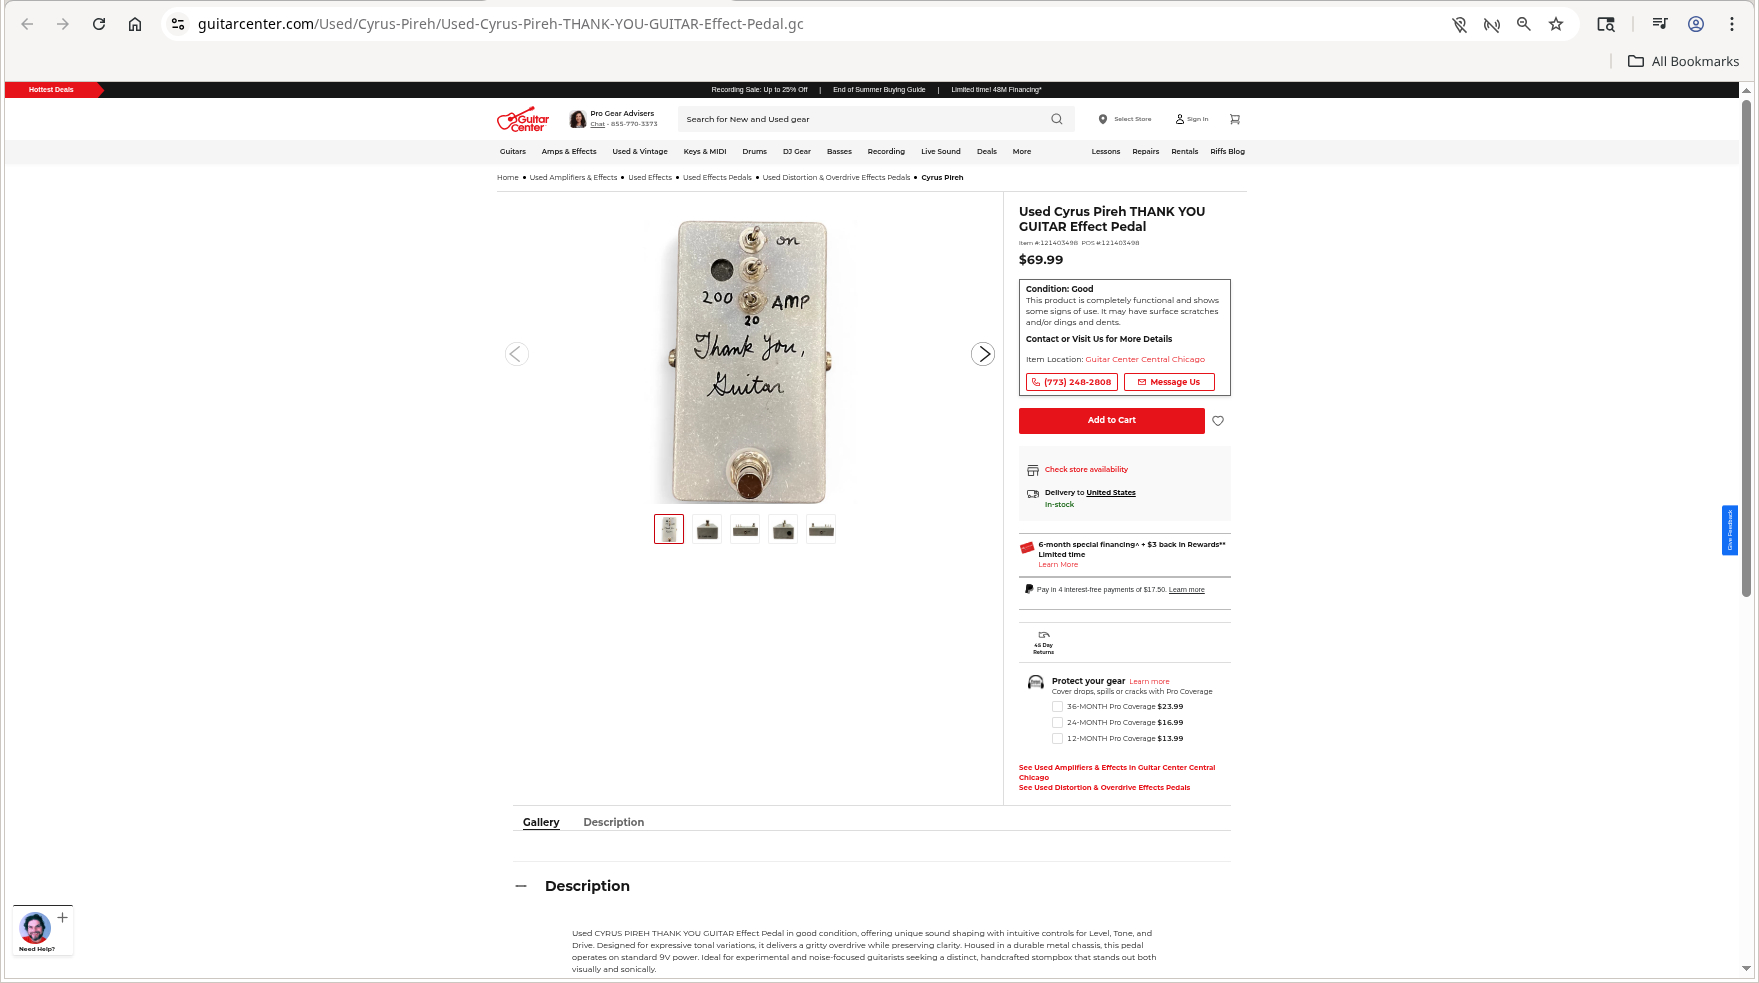Screen dimensions: 1759x983
Task: Click the search magnifier icon
Action: [1057, 119]
